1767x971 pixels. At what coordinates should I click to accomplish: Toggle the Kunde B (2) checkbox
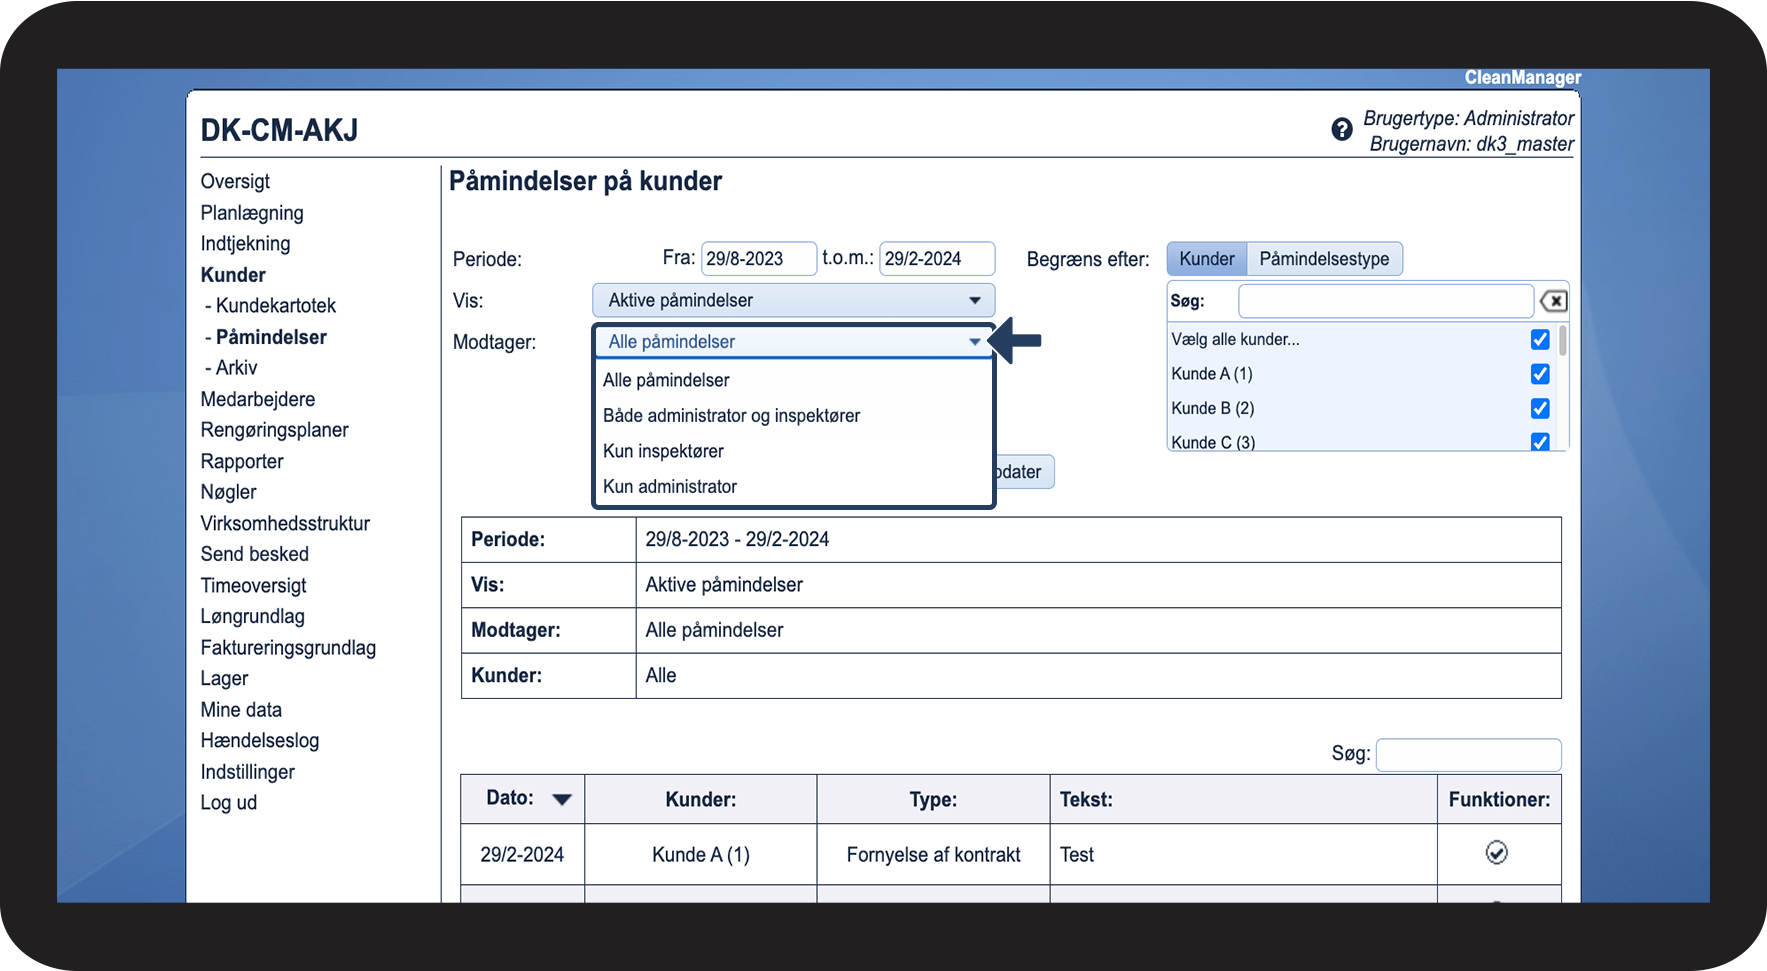(x=1539, y=408)
